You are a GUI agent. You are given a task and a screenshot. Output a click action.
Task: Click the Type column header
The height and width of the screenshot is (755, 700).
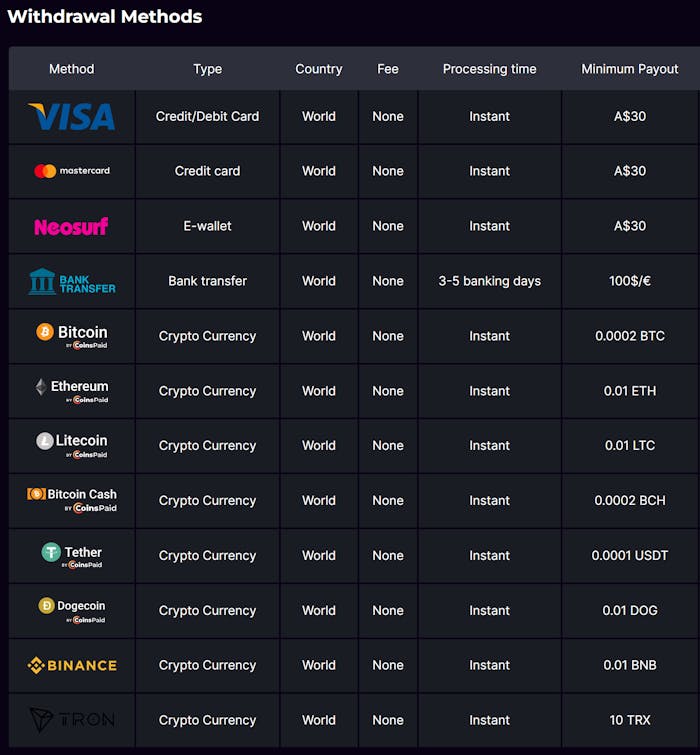(207, 69)
